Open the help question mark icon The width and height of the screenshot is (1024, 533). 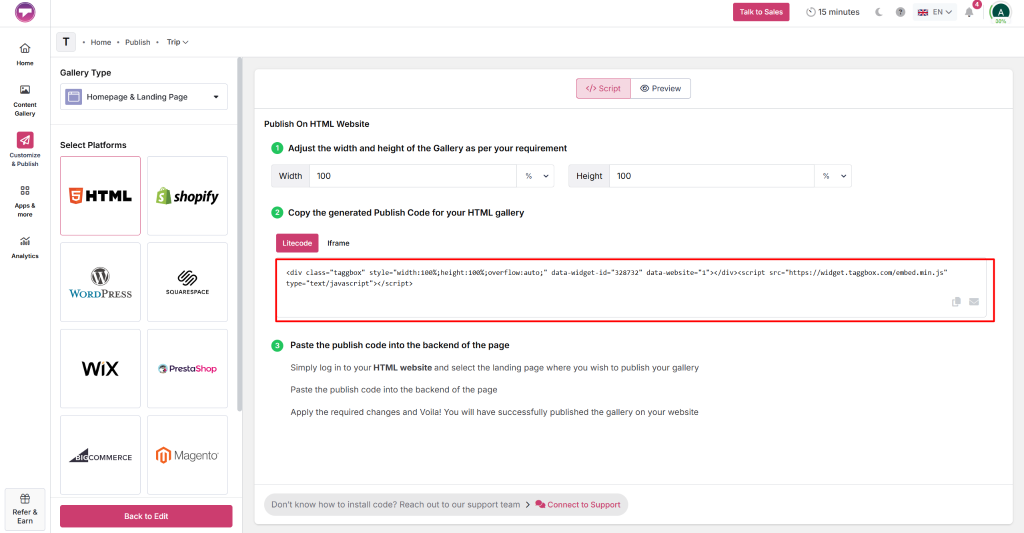[x=900, y=12]
